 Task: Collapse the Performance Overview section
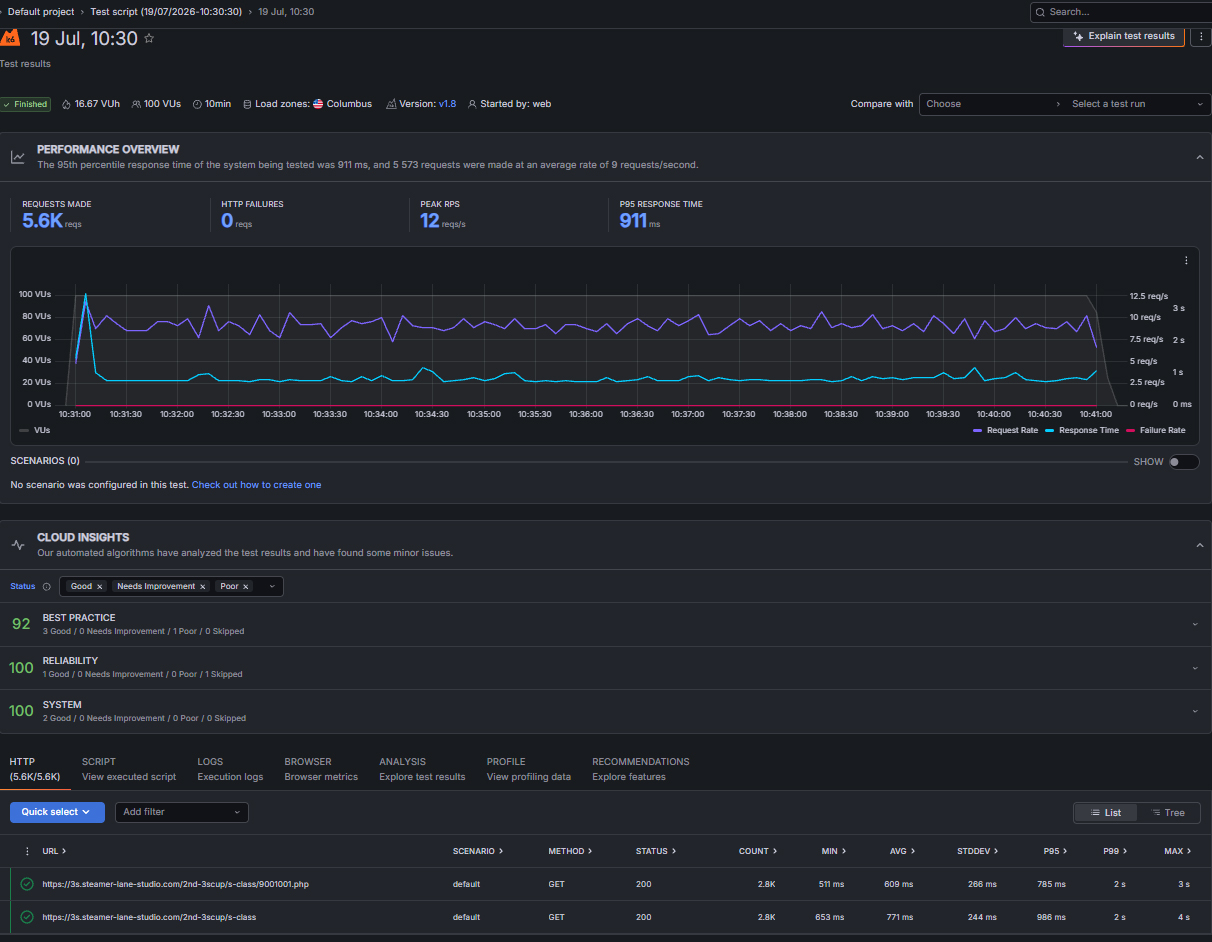point(1199,157)
